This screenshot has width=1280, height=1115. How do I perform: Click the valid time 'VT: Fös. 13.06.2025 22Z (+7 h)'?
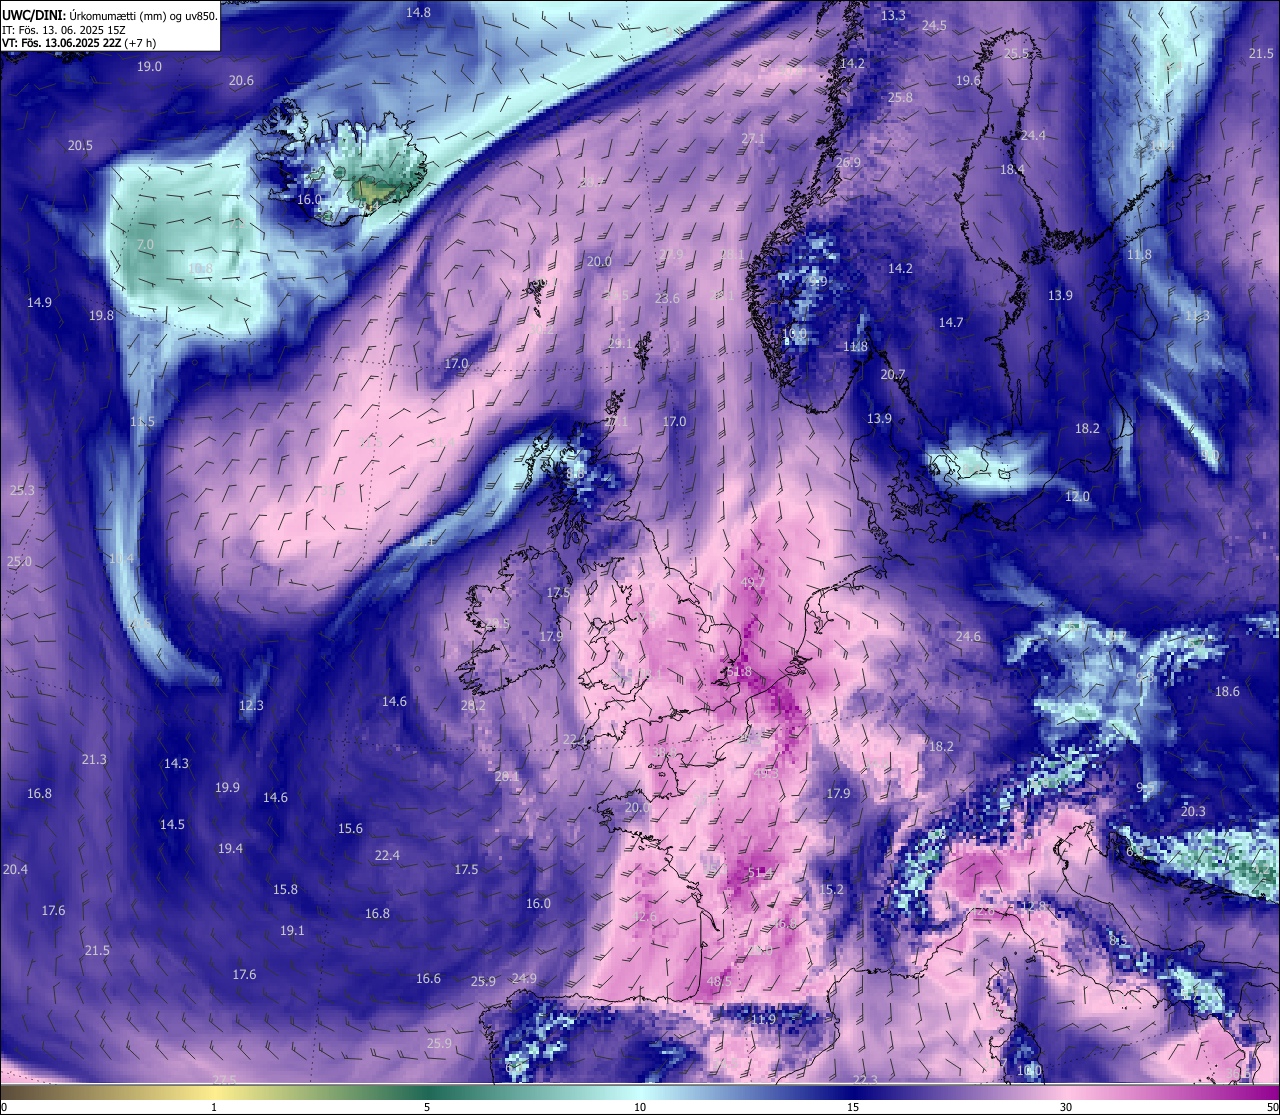pyautogui.click(x=79, y=43)
